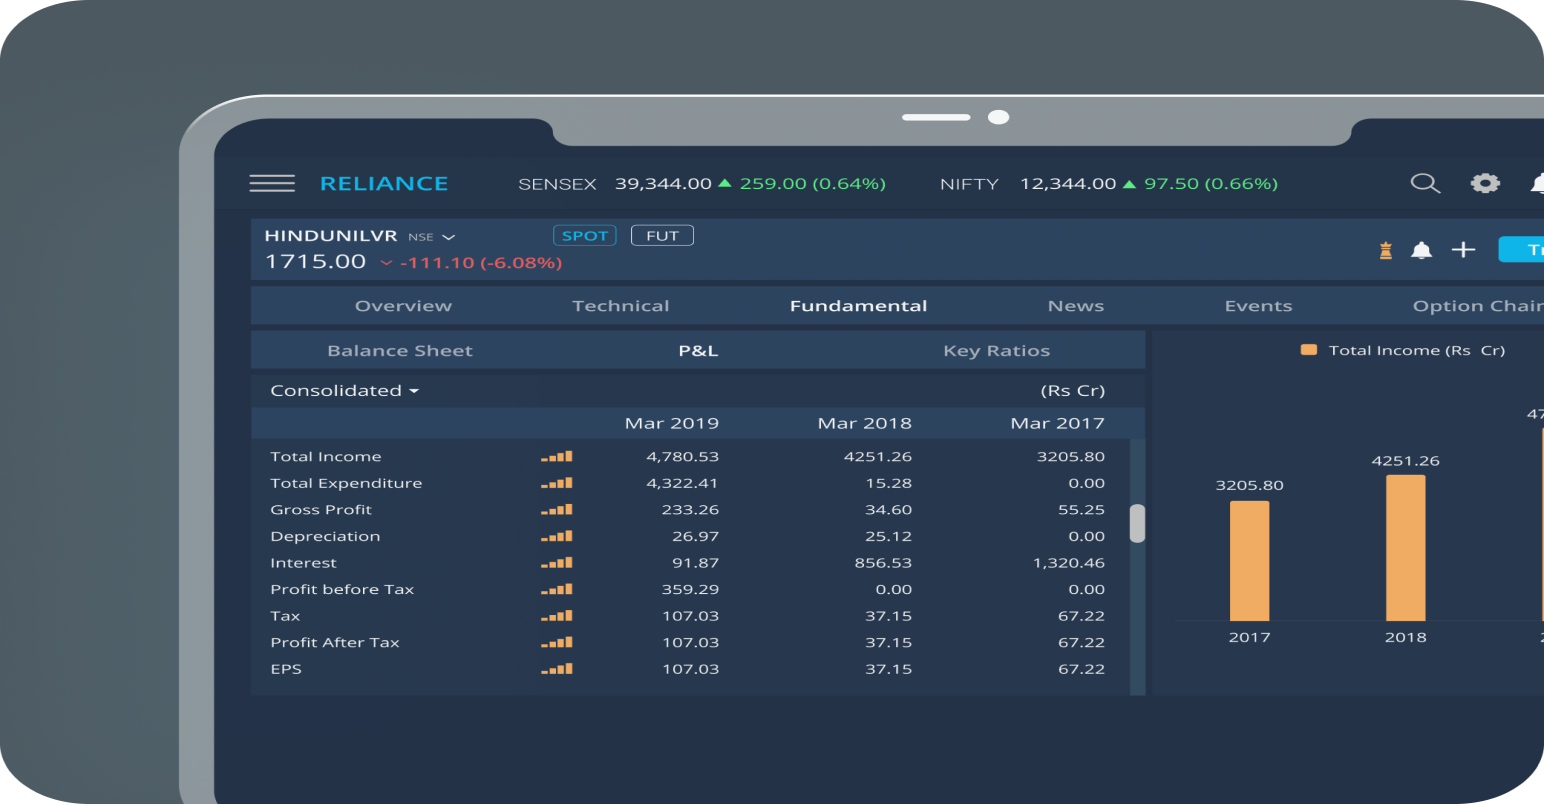Viewport: 1544px width, 804px height.
Task: Set alert with the stock bell icon
Action: pos(1421,250)
